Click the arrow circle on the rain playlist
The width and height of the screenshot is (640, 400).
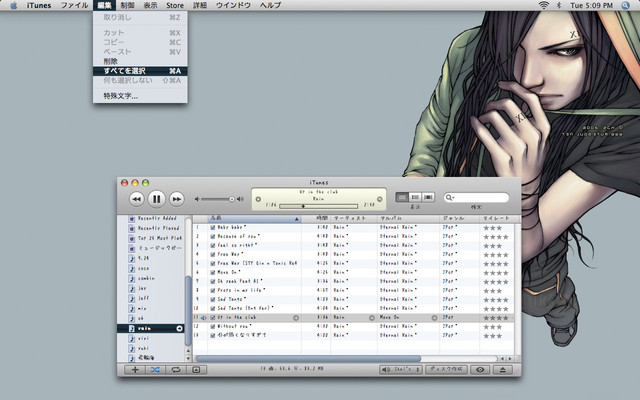[179, 329]
